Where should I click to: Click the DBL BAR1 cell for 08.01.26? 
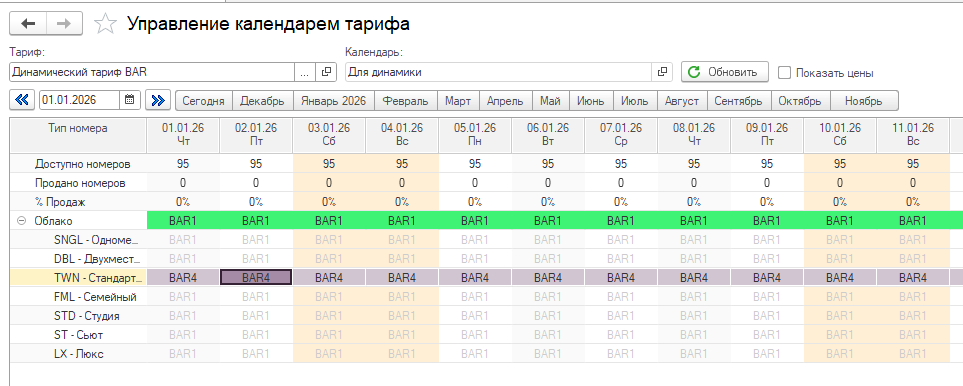pyautogui.click(x=694, y=259)
